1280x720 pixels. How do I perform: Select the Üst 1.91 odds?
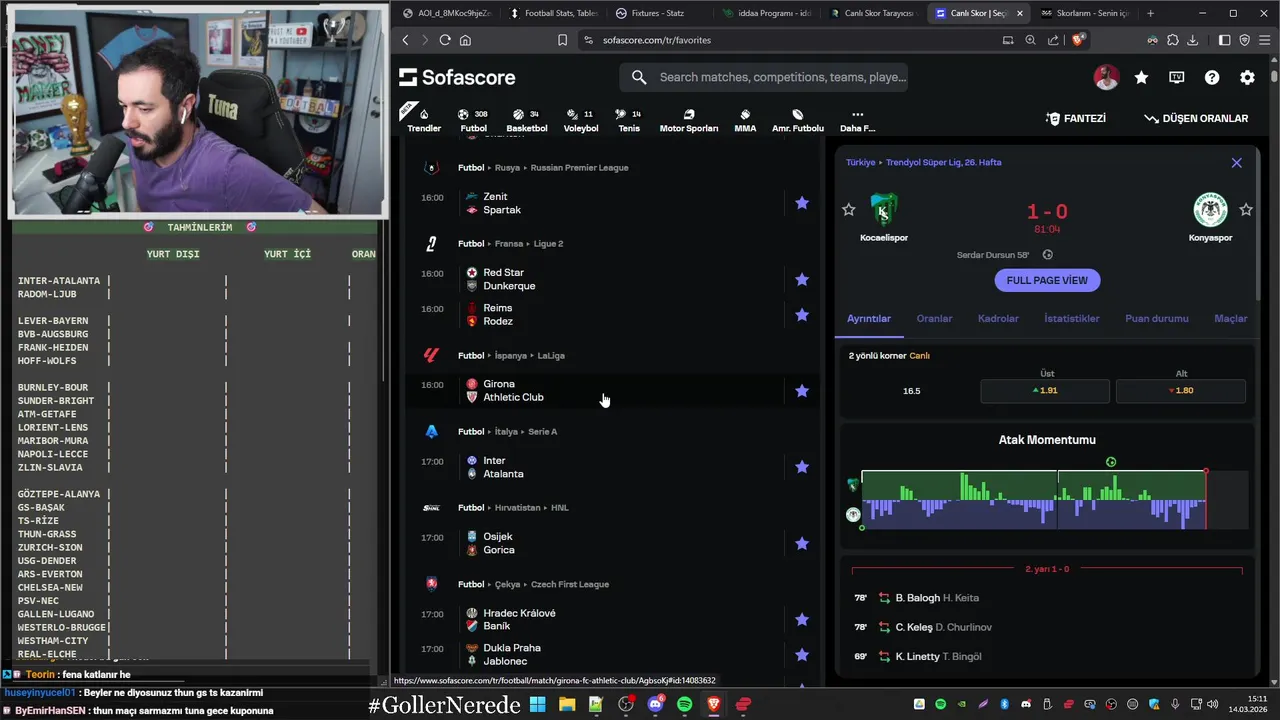pyautogui.click(x=1045, y=391)
